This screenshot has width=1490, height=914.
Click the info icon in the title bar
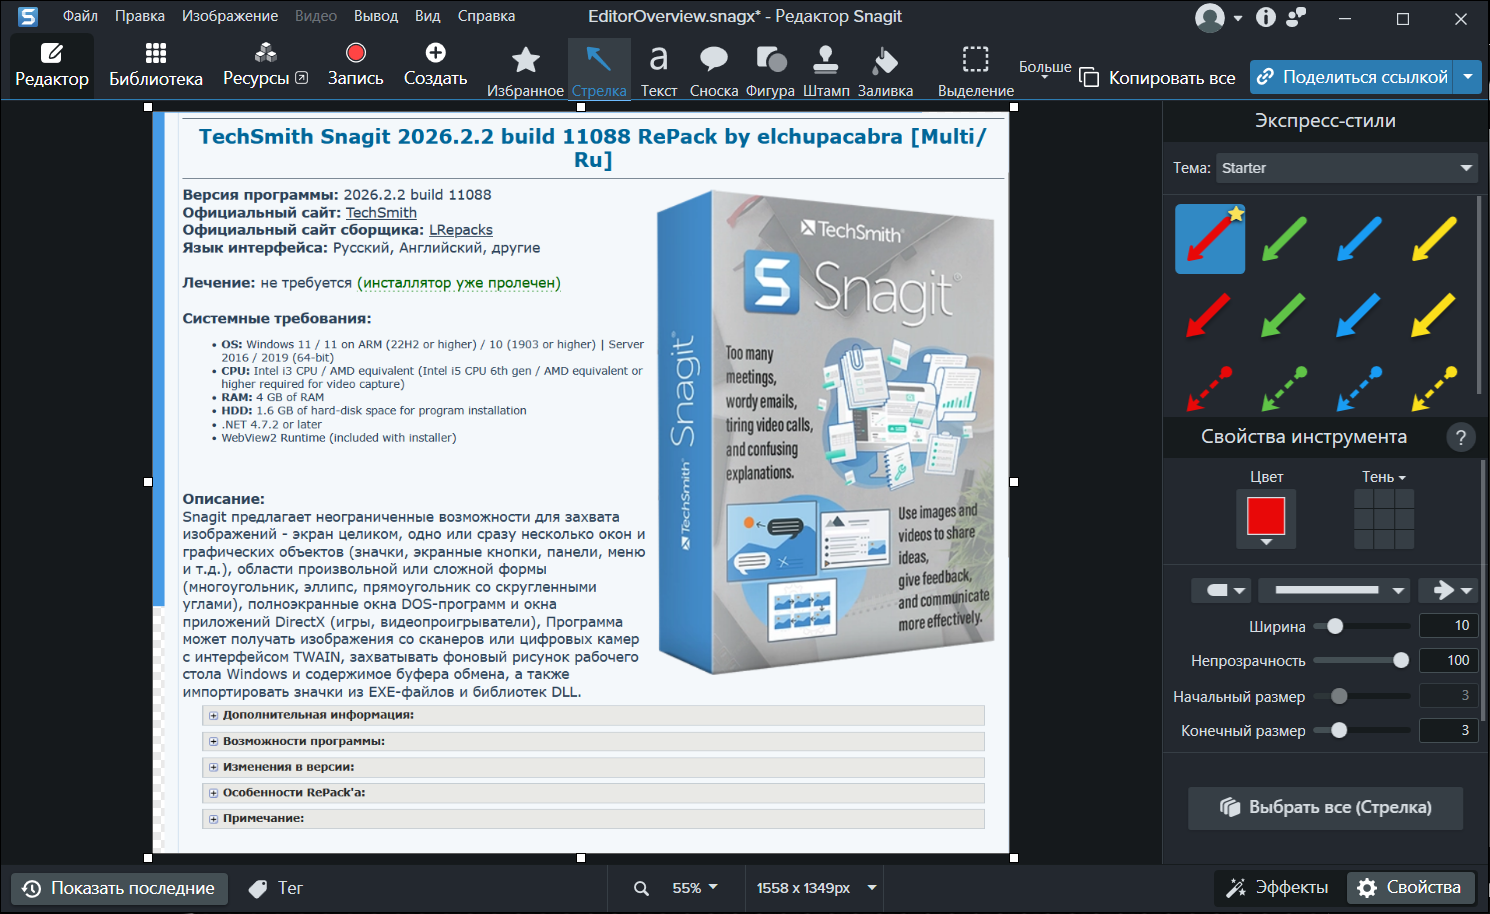click(x=1266, y=17)
